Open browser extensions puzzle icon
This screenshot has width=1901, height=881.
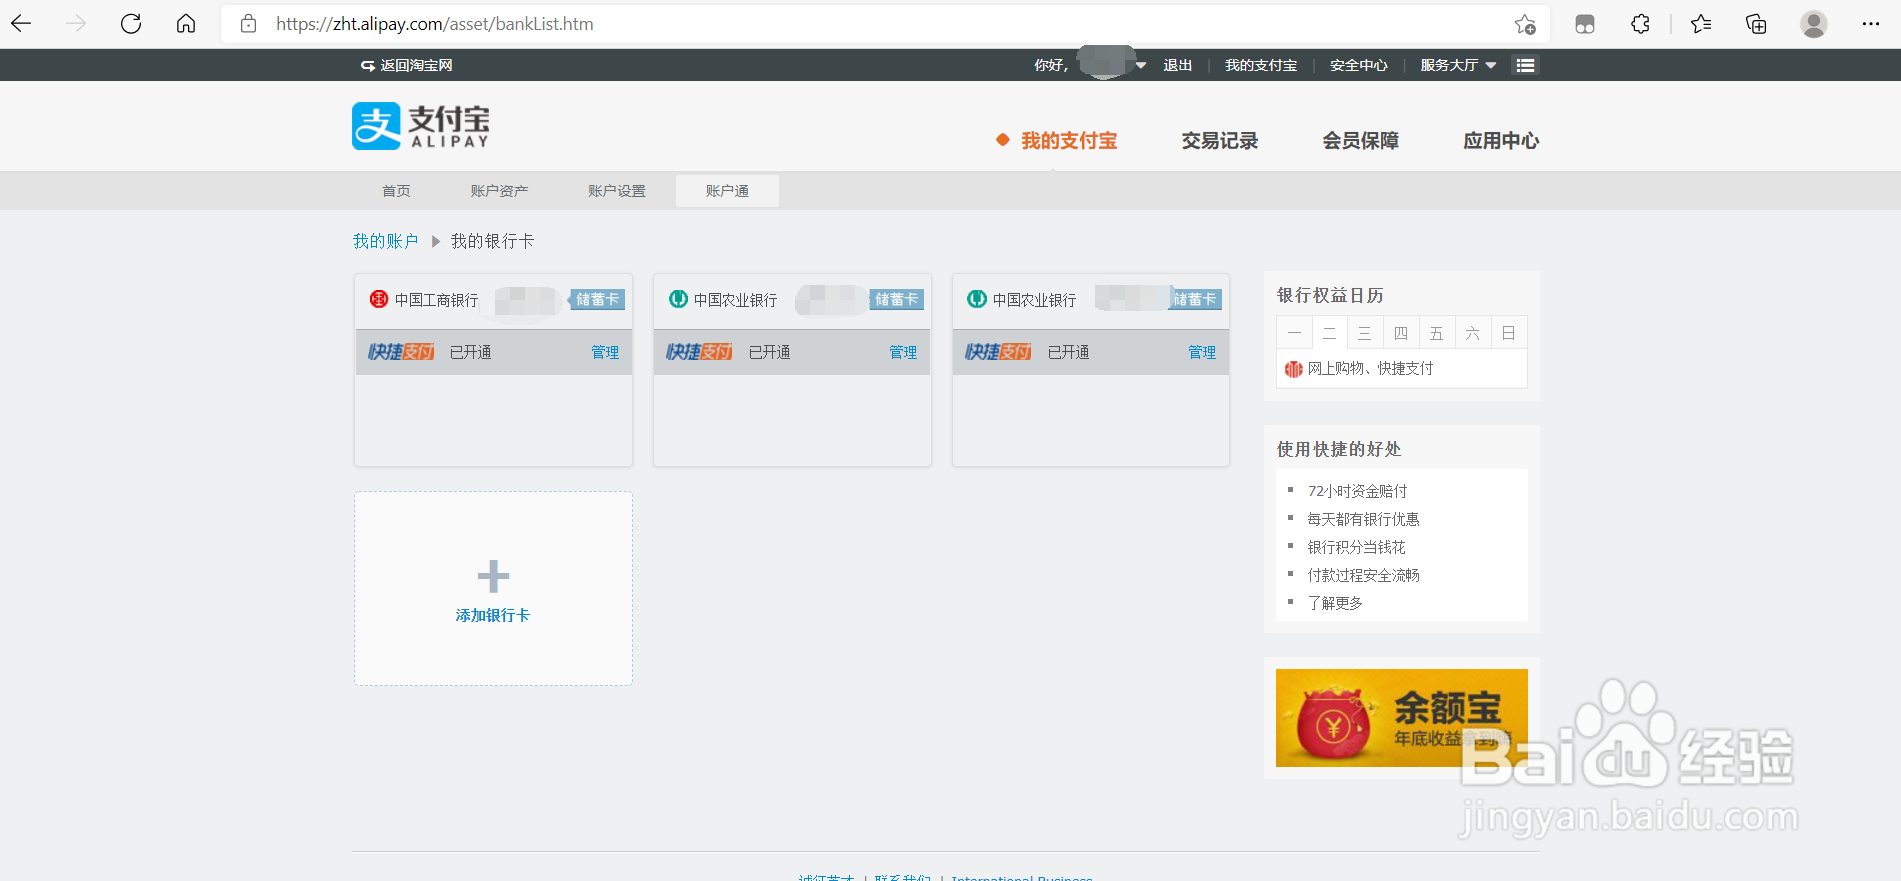click(x=1640, y=24)
